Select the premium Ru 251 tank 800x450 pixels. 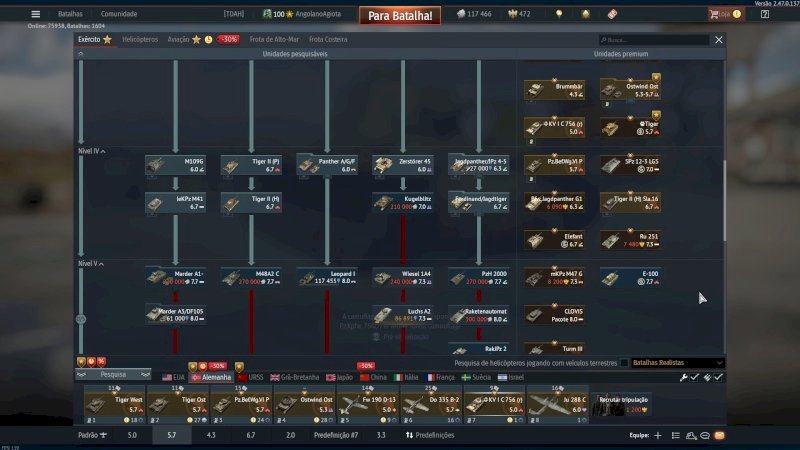click(631, 240)
